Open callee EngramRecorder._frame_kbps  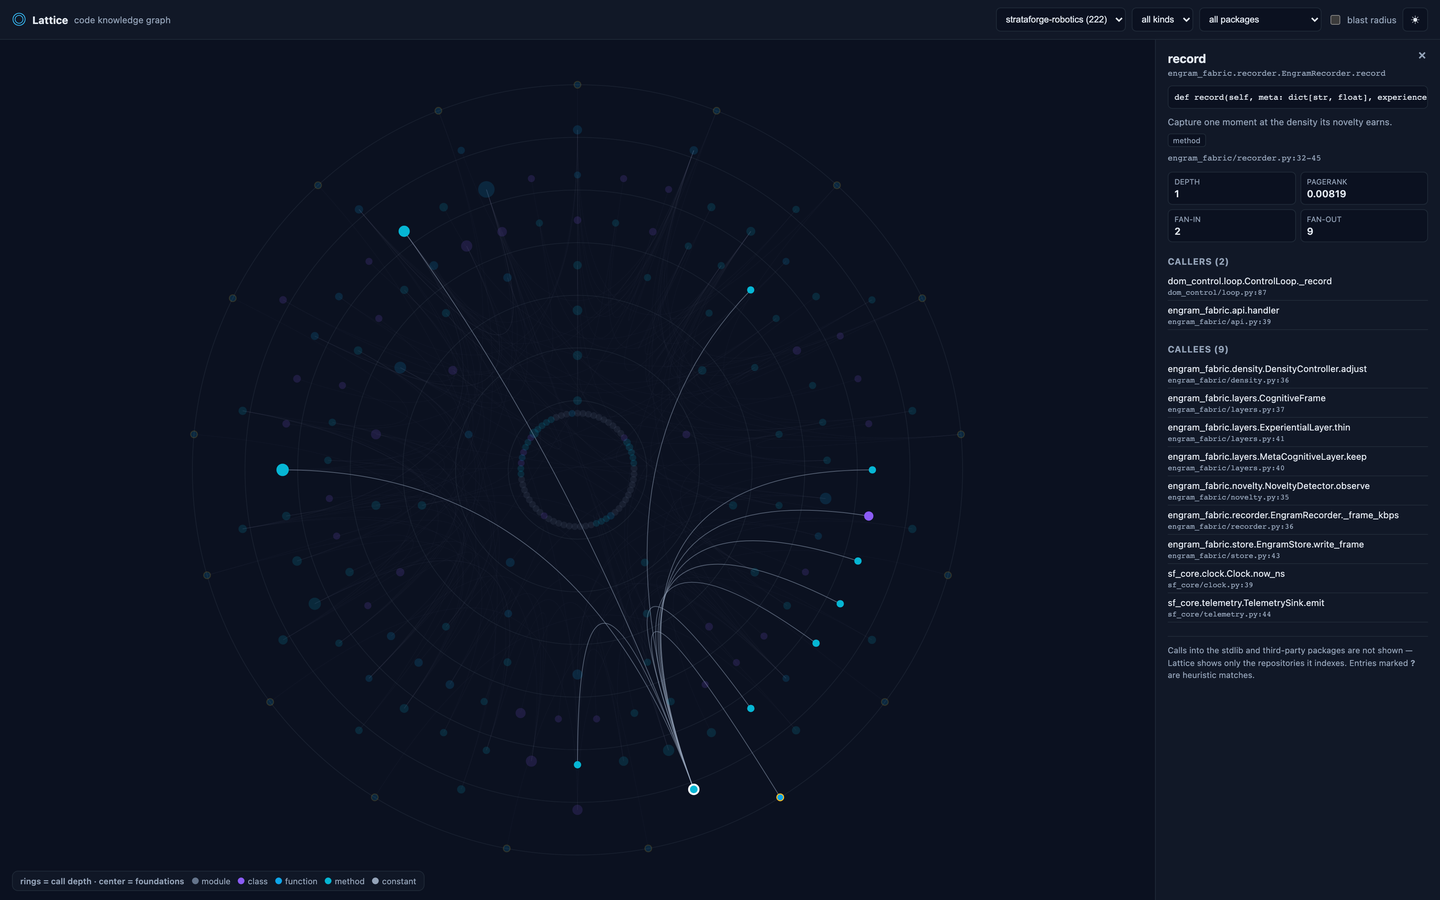1297,520
